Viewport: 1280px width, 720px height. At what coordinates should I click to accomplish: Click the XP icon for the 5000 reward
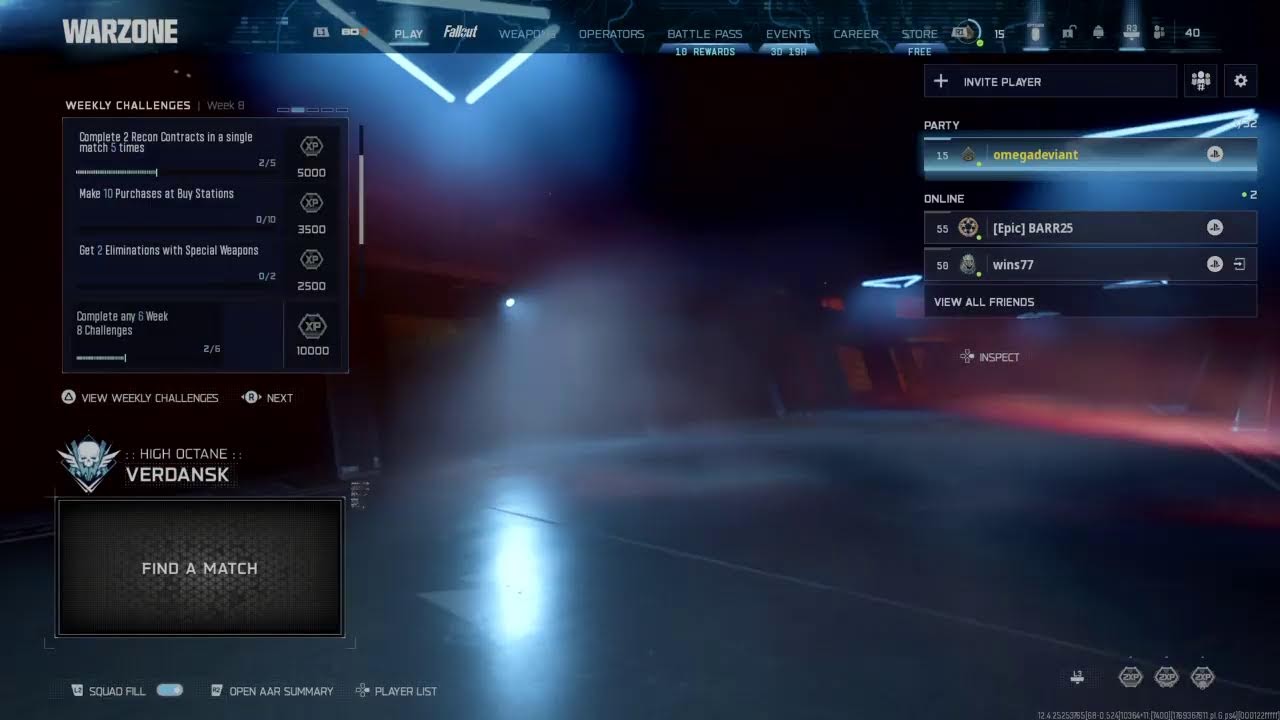tap(312, 147)
